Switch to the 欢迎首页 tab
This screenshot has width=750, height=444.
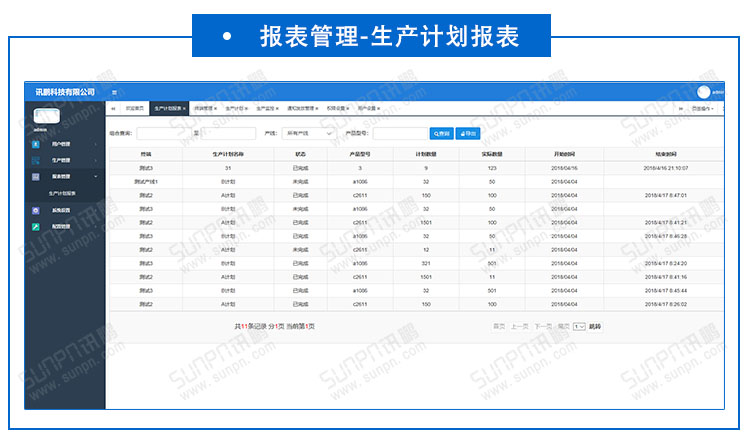pyautogui.click(x=134, y=109)
